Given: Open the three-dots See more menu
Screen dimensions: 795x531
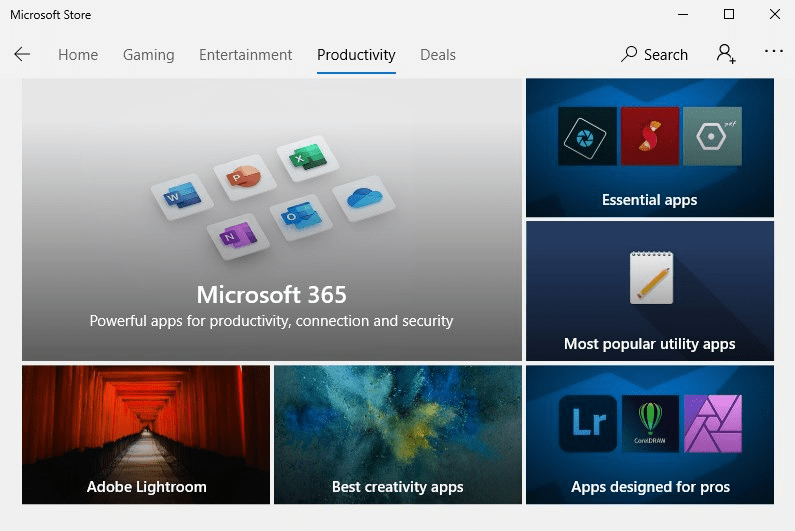Looking at the screenshot, I should (x=774, y=51).
